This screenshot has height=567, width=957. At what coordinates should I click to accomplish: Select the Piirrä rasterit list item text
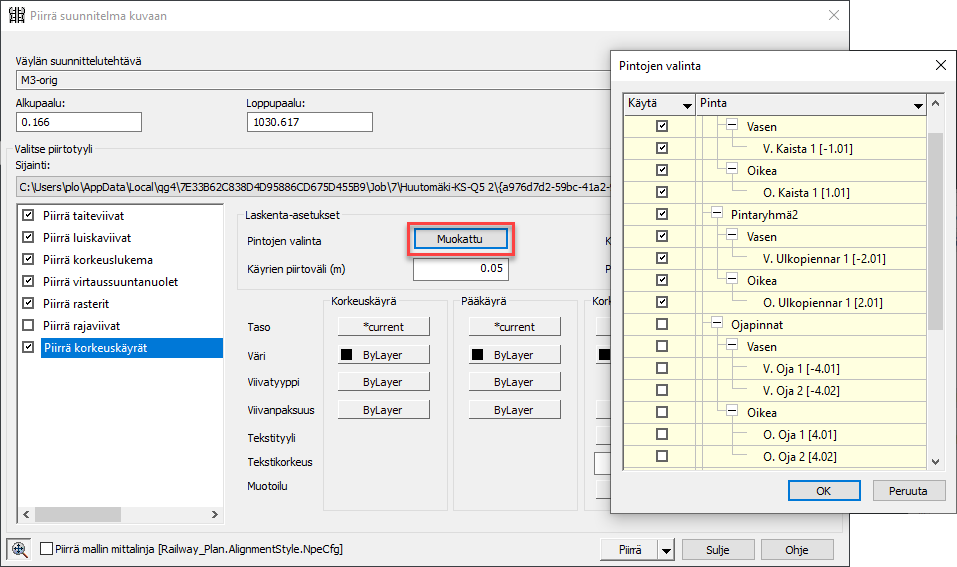pos(76,303)
